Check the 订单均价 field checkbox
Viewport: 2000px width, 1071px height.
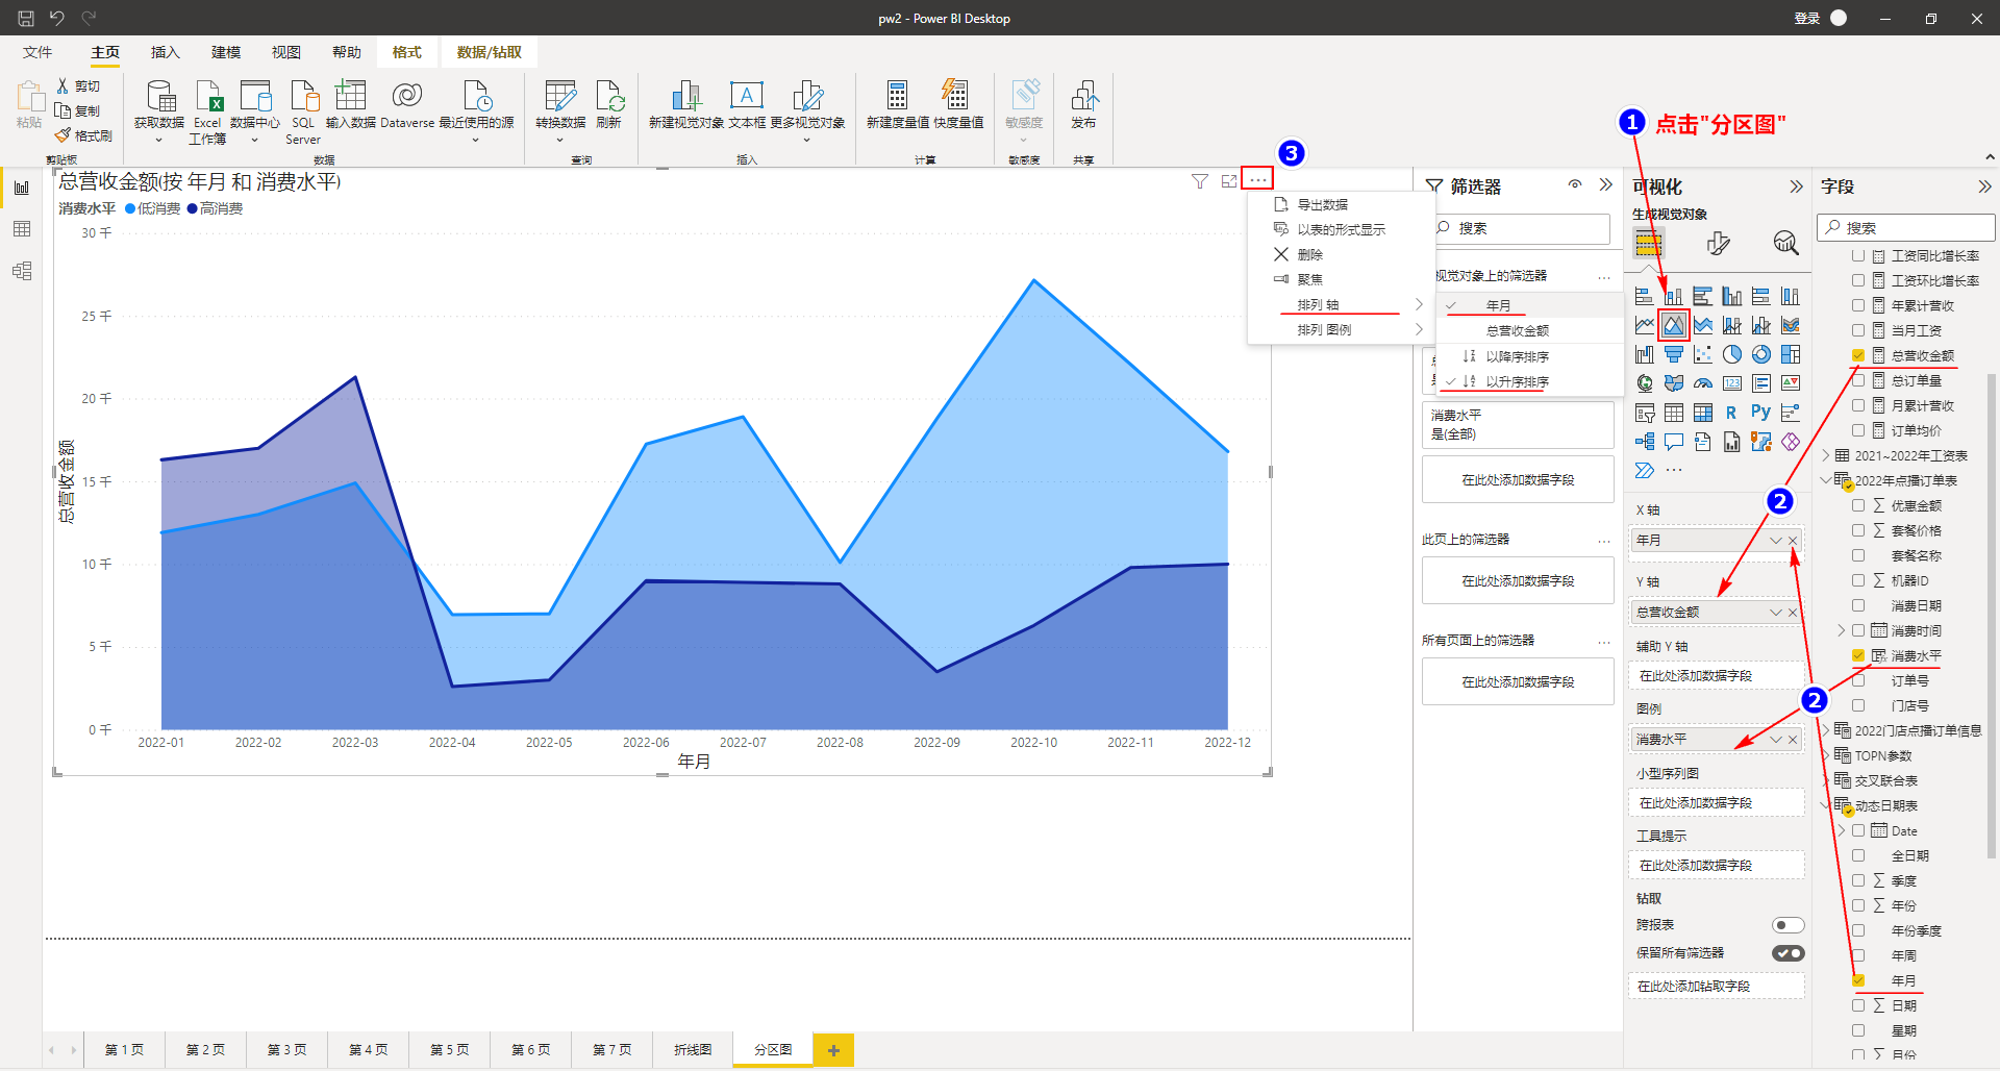pyautogui.click(x=1858, y=430)
